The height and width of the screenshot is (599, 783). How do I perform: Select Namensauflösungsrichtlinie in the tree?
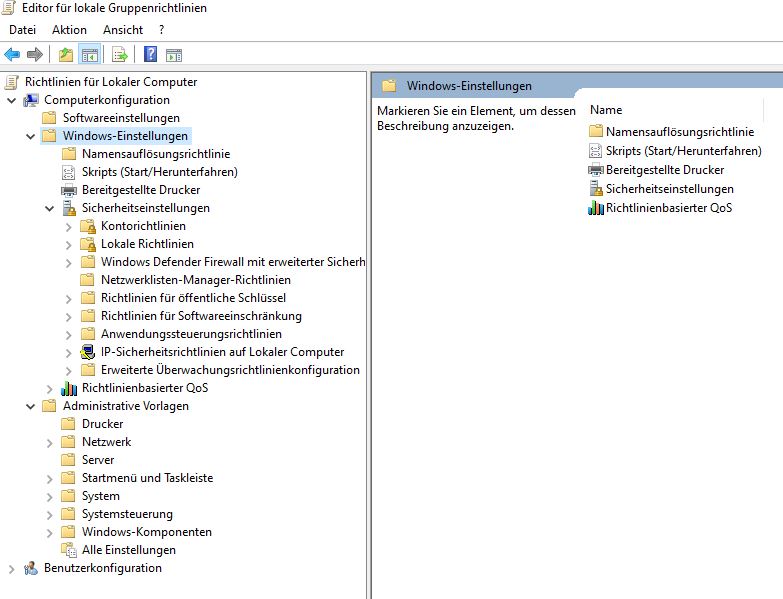tap(156, 154)
